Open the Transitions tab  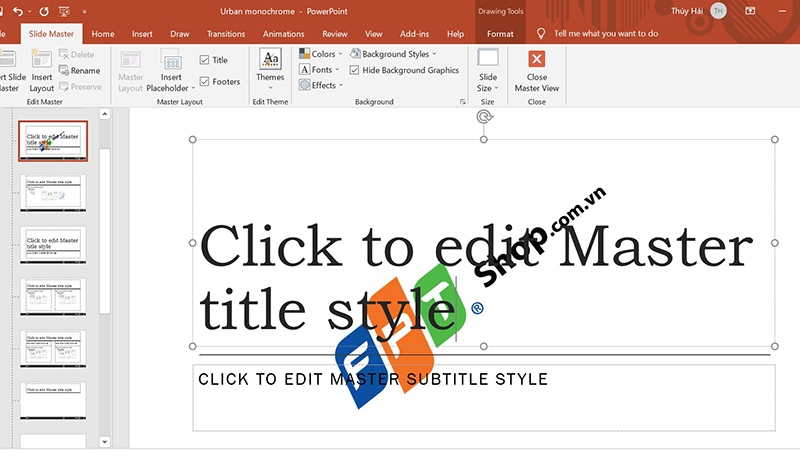coord(226,34)
